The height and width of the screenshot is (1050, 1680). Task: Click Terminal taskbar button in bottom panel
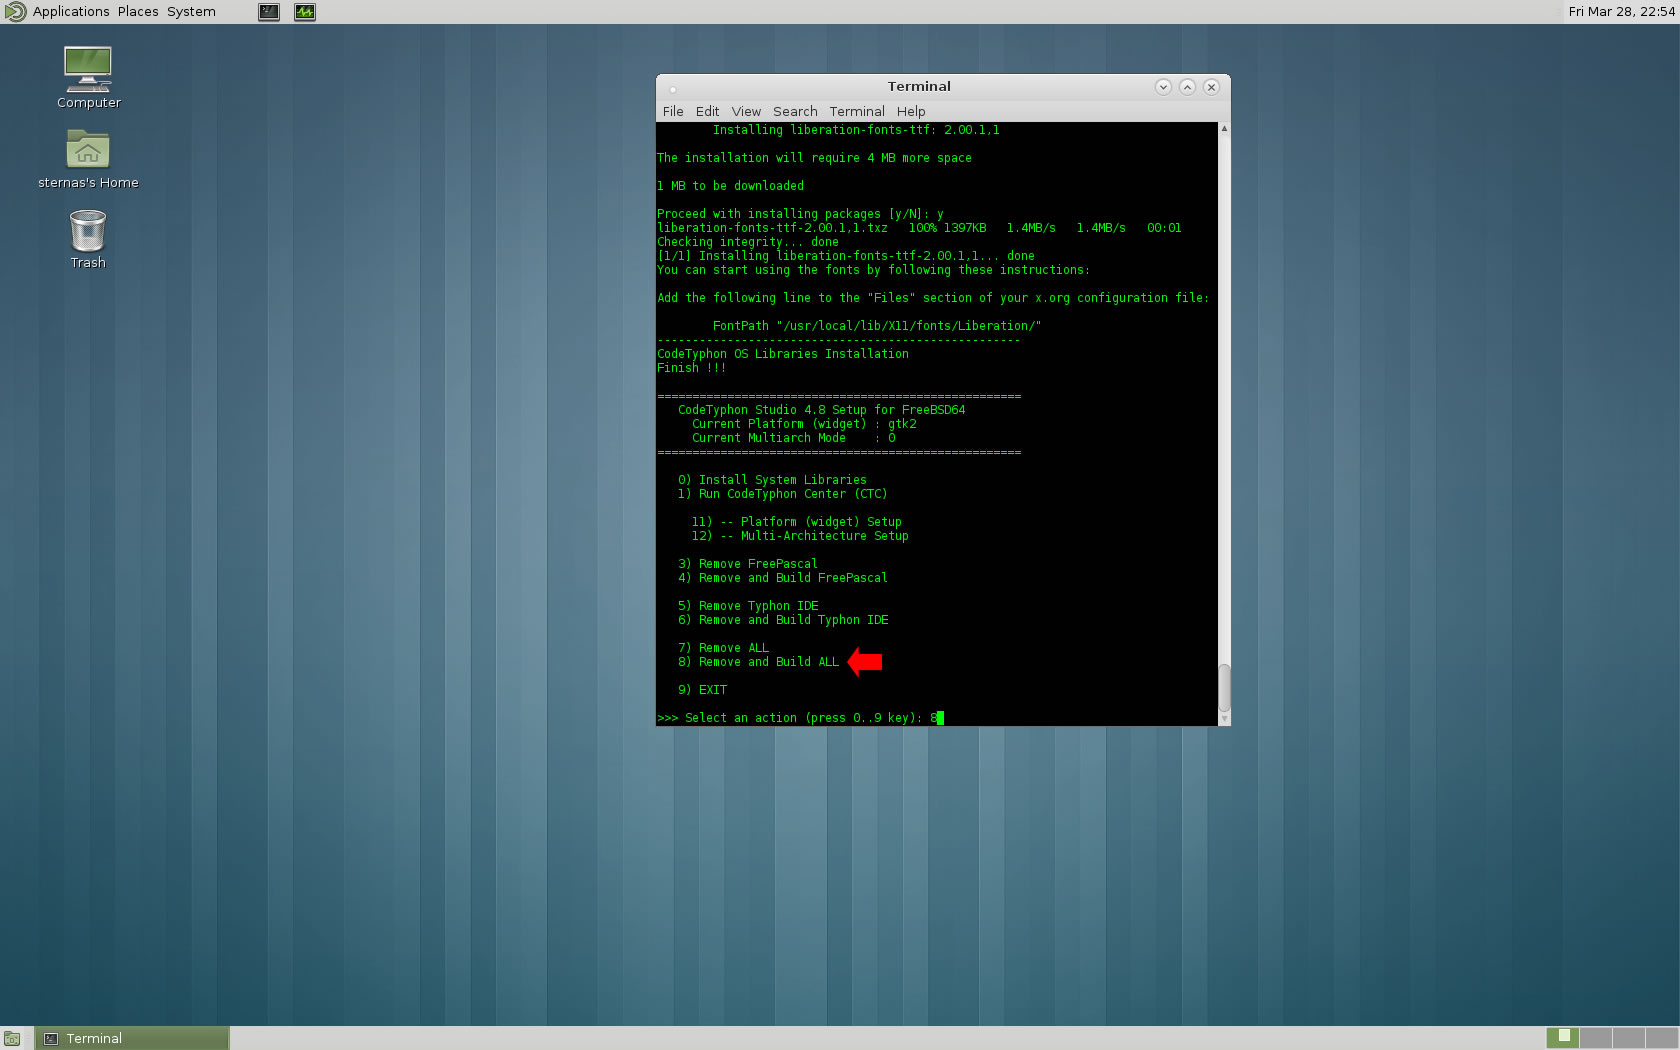pyautogui.click(x=132, y=1038)
